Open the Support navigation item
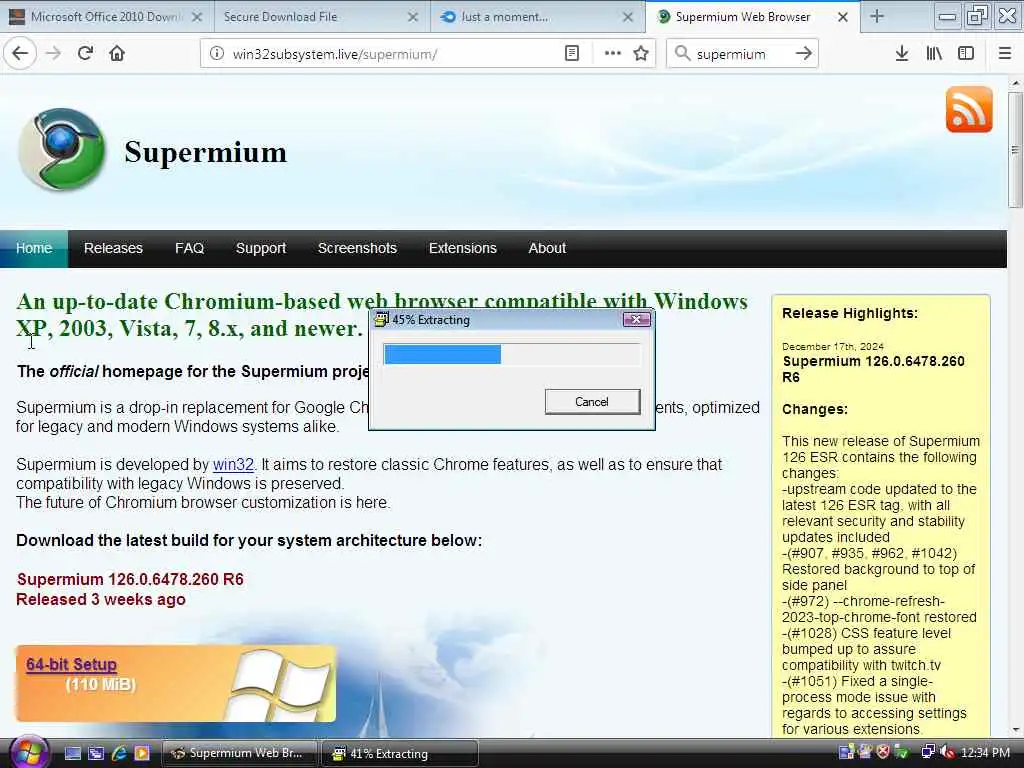1024x768 pixels. (x=261, y=248)
